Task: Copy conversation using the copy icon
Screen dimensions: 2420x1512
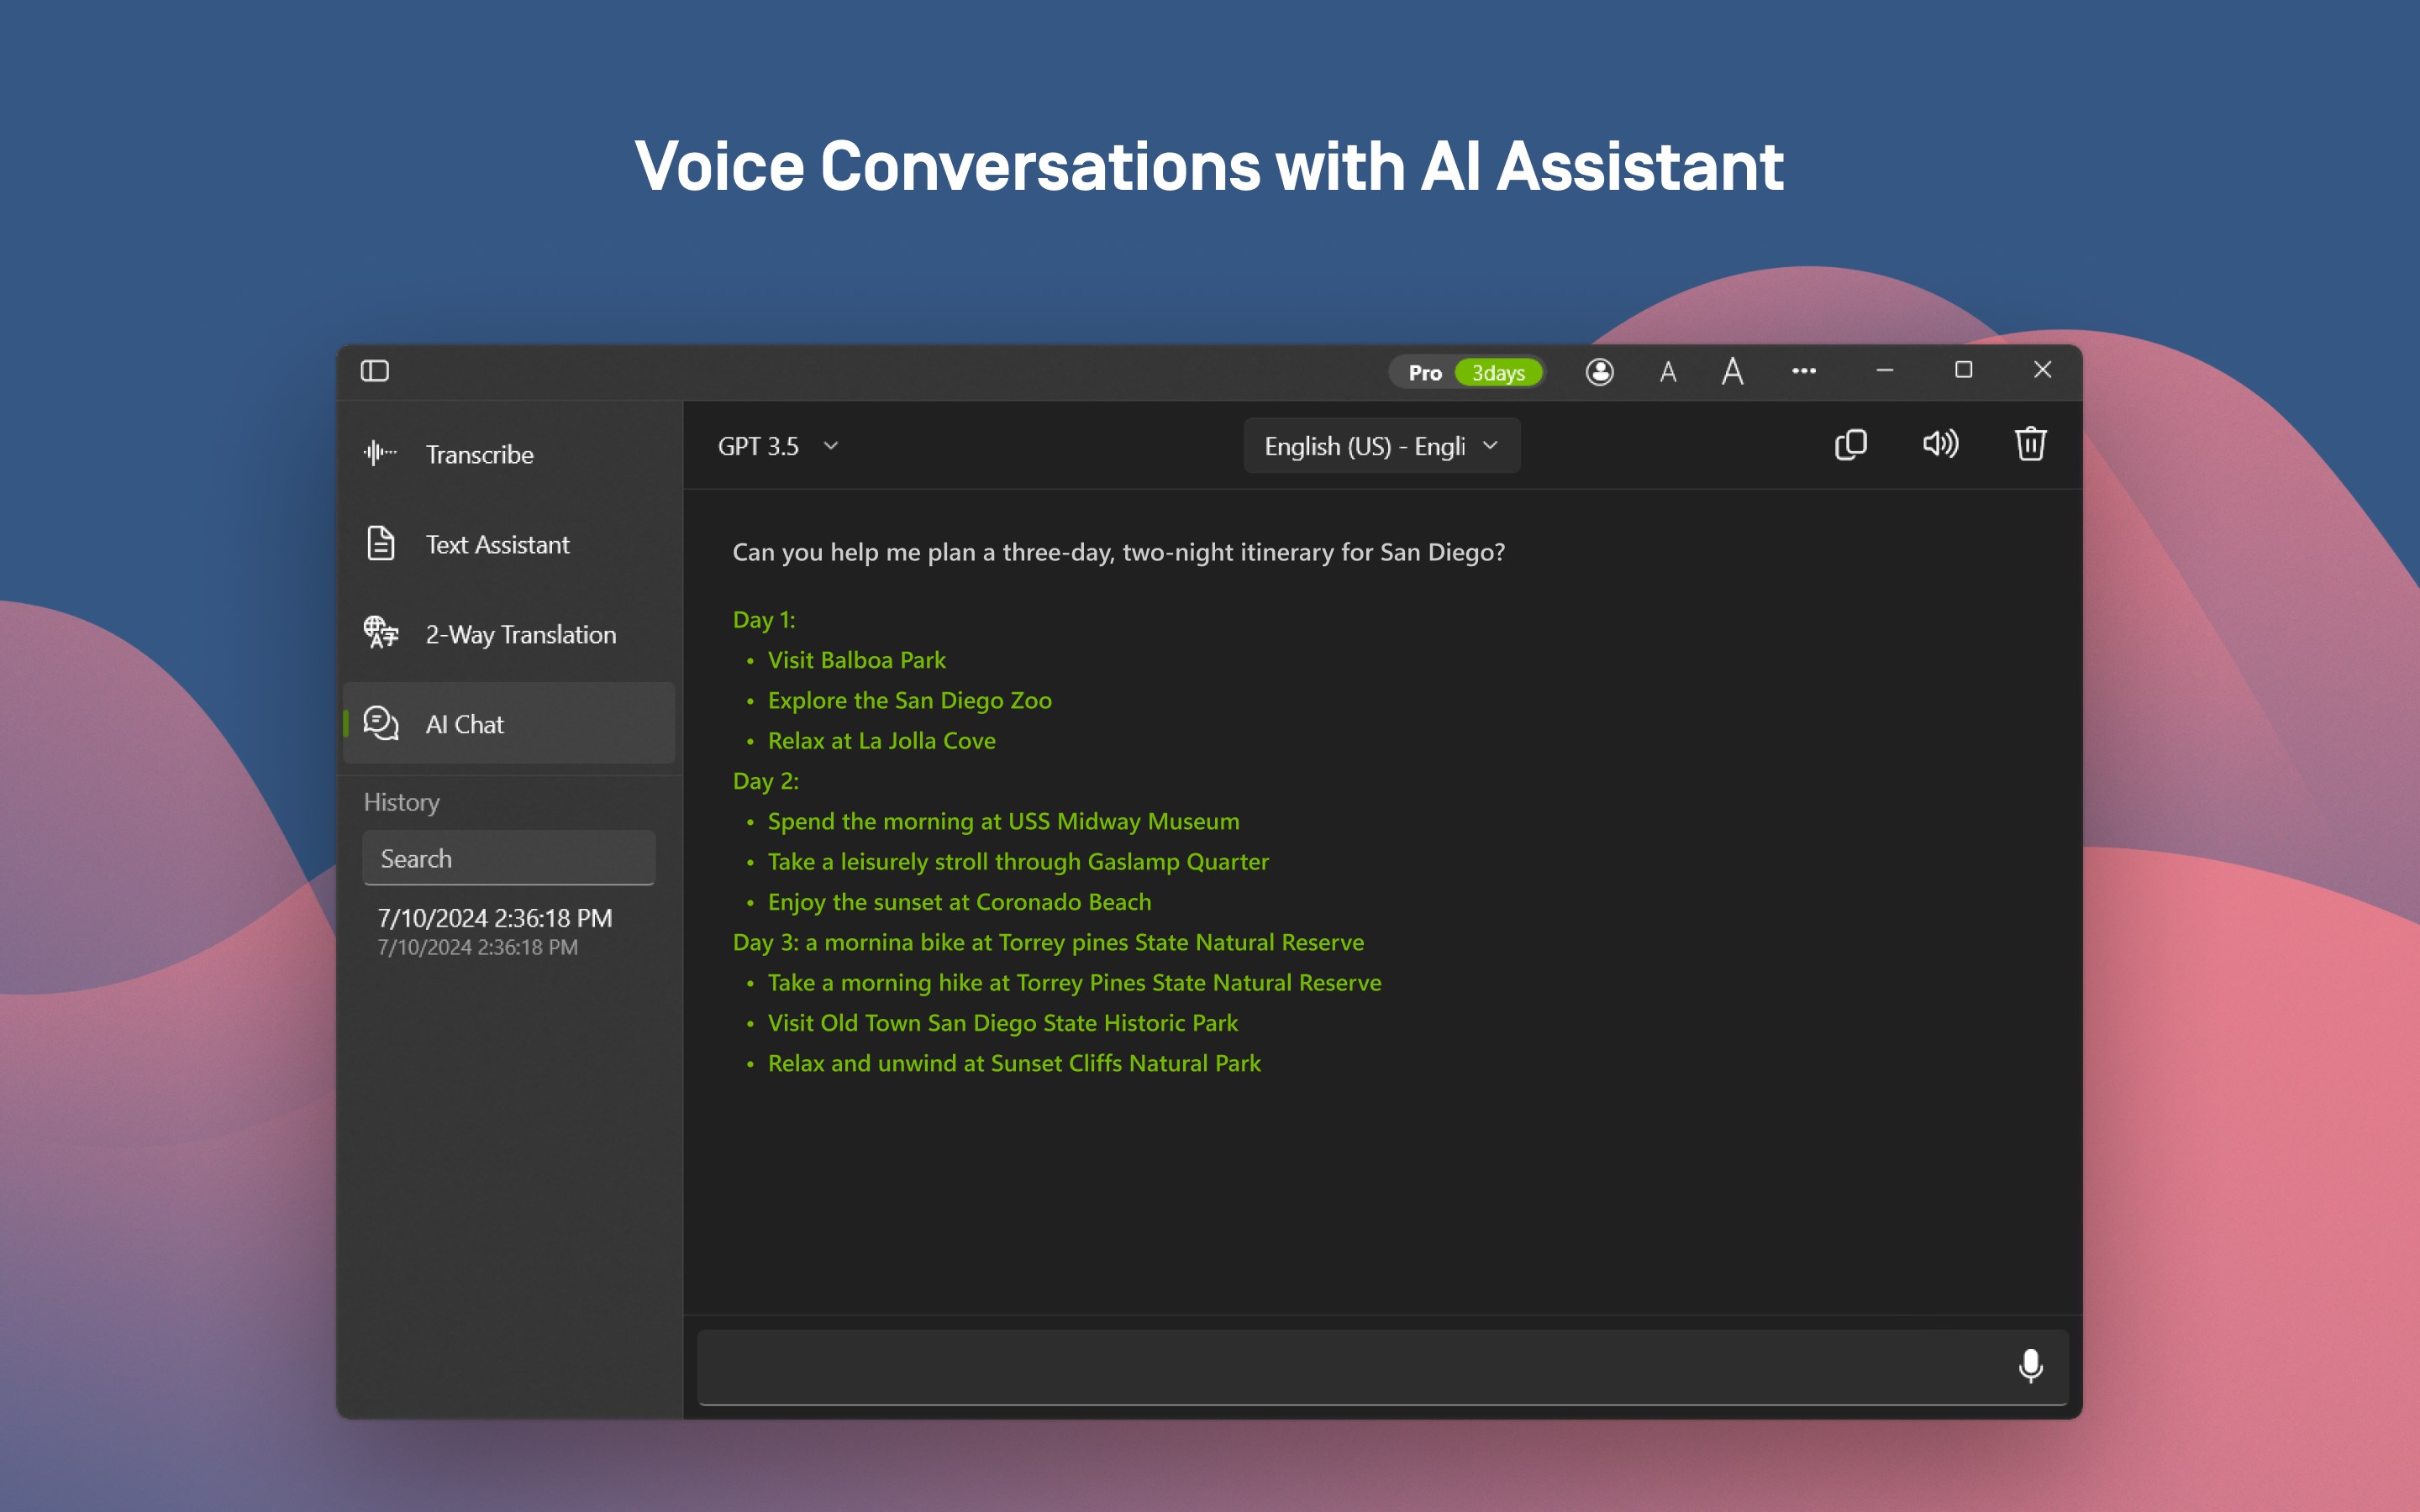Action: pyautogui.click(x=1850, y=444)
